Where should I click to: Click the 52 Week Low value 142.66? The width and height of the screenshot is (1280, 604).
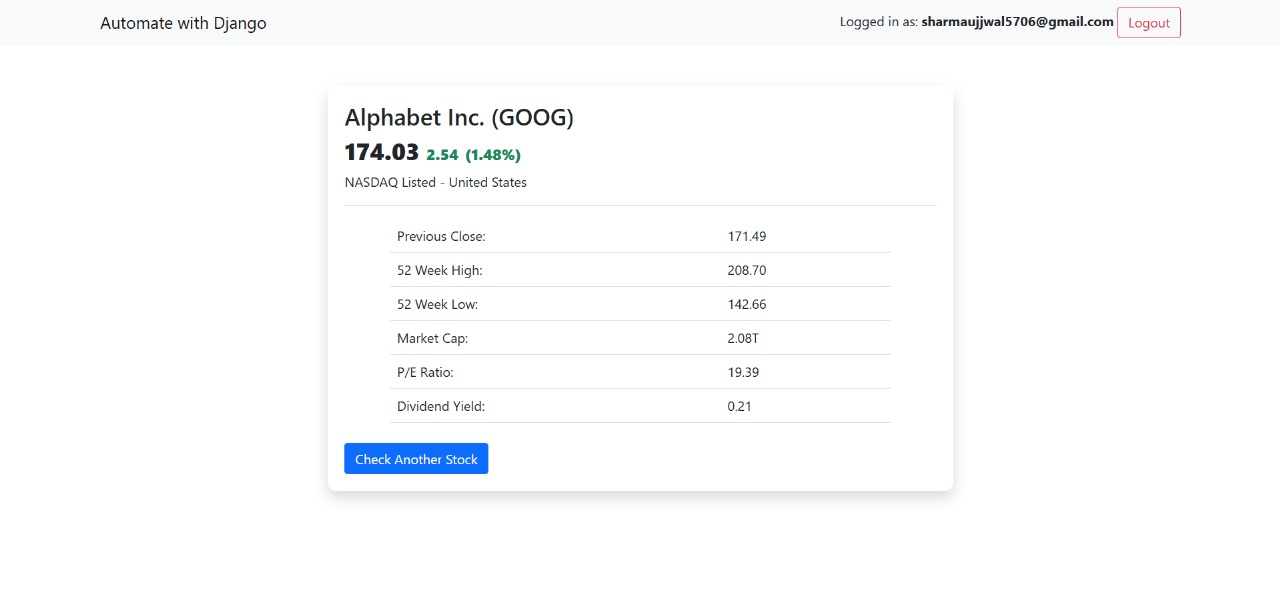(x=747, y=305)
